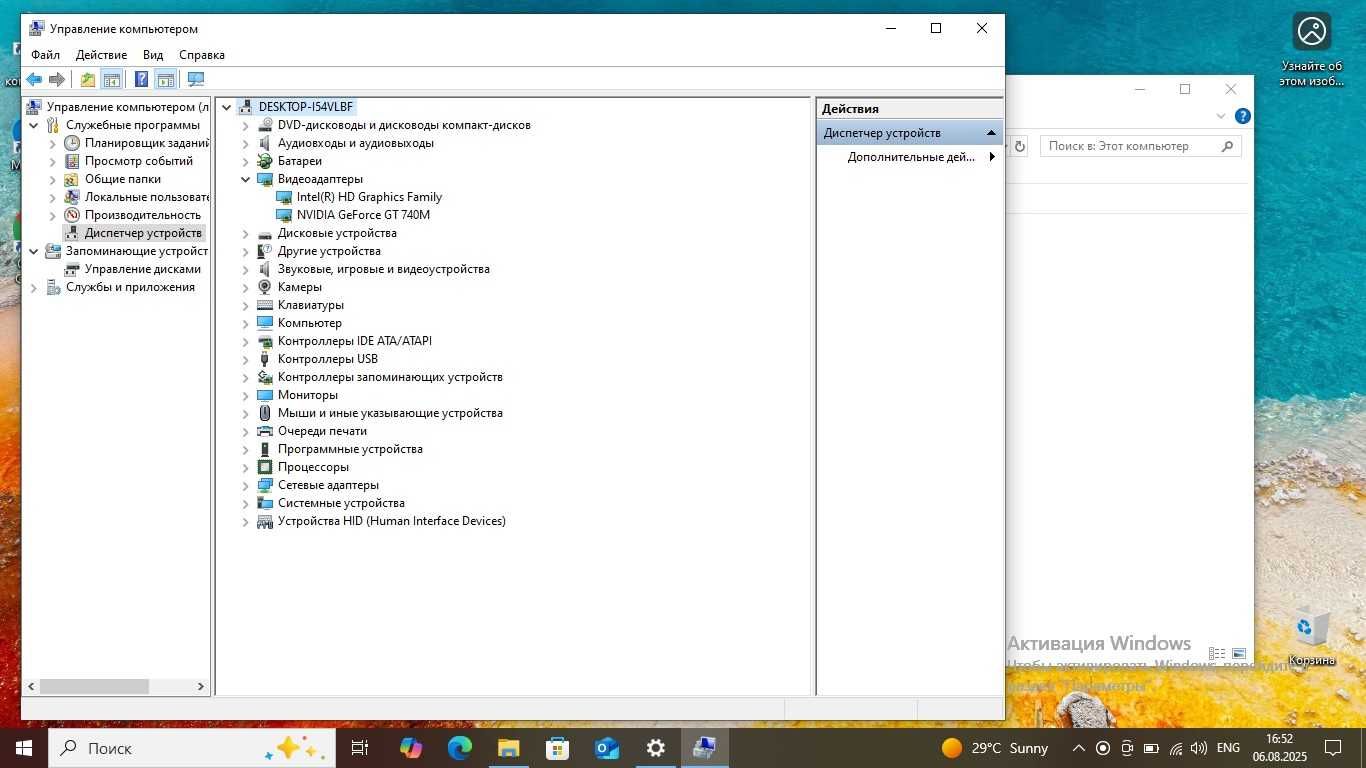The width and height of the screenshot is (1366, 768).
Task: Click the blue help icon in the Explorer window
Action: pyautogui.click(x=1242, y=116)
